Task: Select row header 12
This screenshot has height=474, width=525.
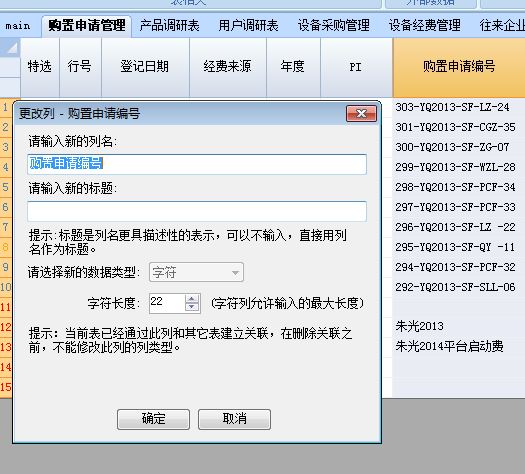Action: pos(6,327)
